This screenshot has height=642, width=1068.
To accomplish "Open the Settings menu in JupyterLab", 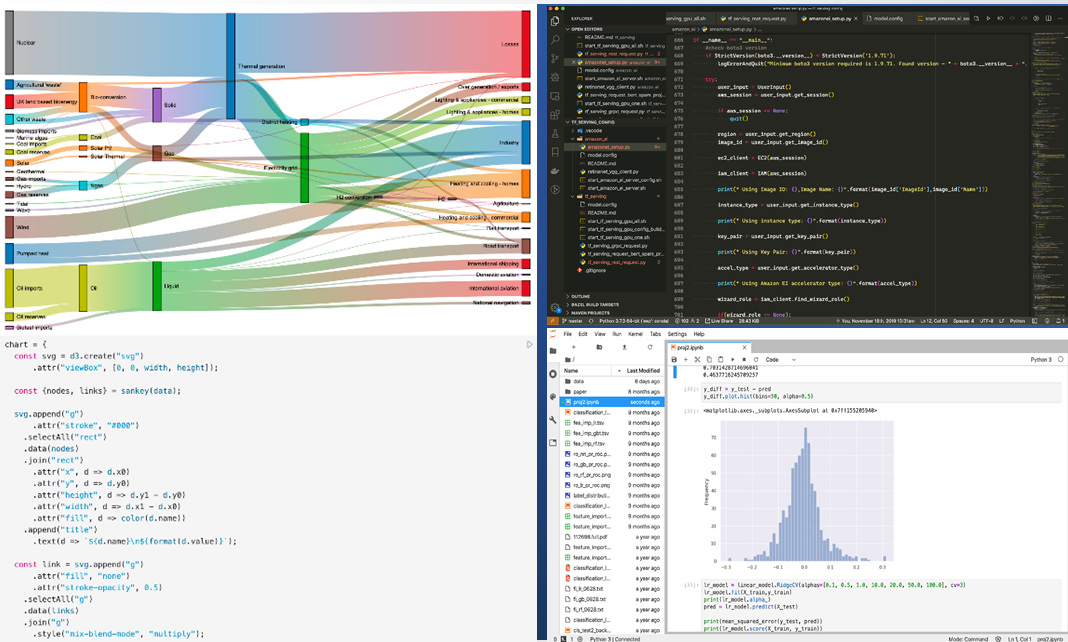I will pos(677,334).
